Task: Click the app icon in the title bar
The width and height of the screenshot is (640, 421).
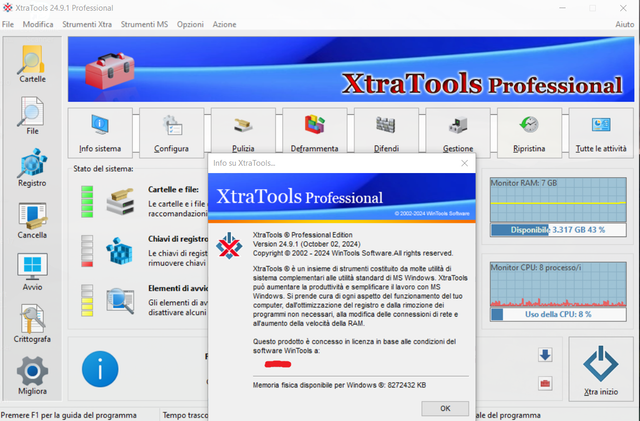Action: tap(7, 8)
